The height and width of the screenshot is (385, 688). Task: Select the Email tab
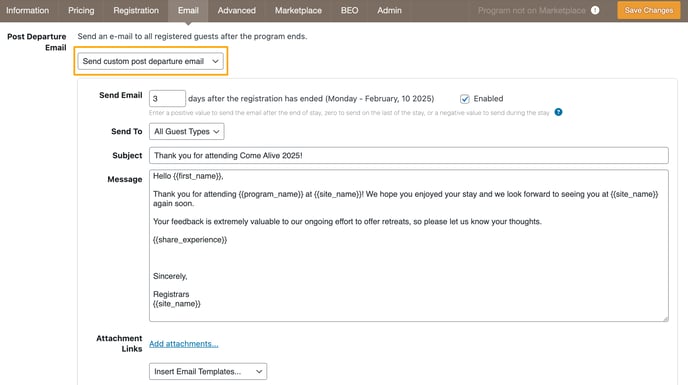point(188,11)
